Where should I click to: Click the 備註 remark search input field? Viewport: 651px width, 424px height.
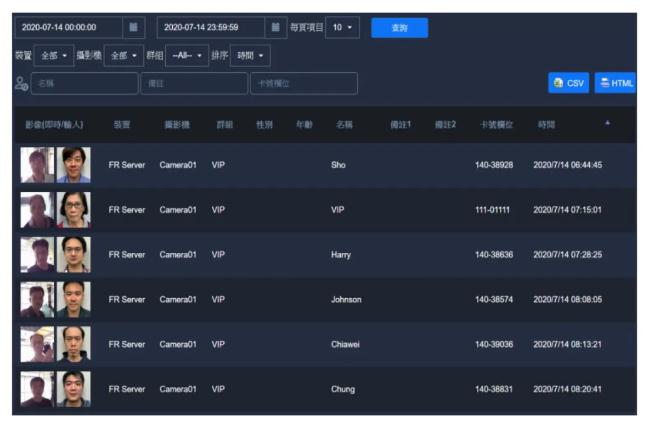pyautogui.click(x=193, y=84)
